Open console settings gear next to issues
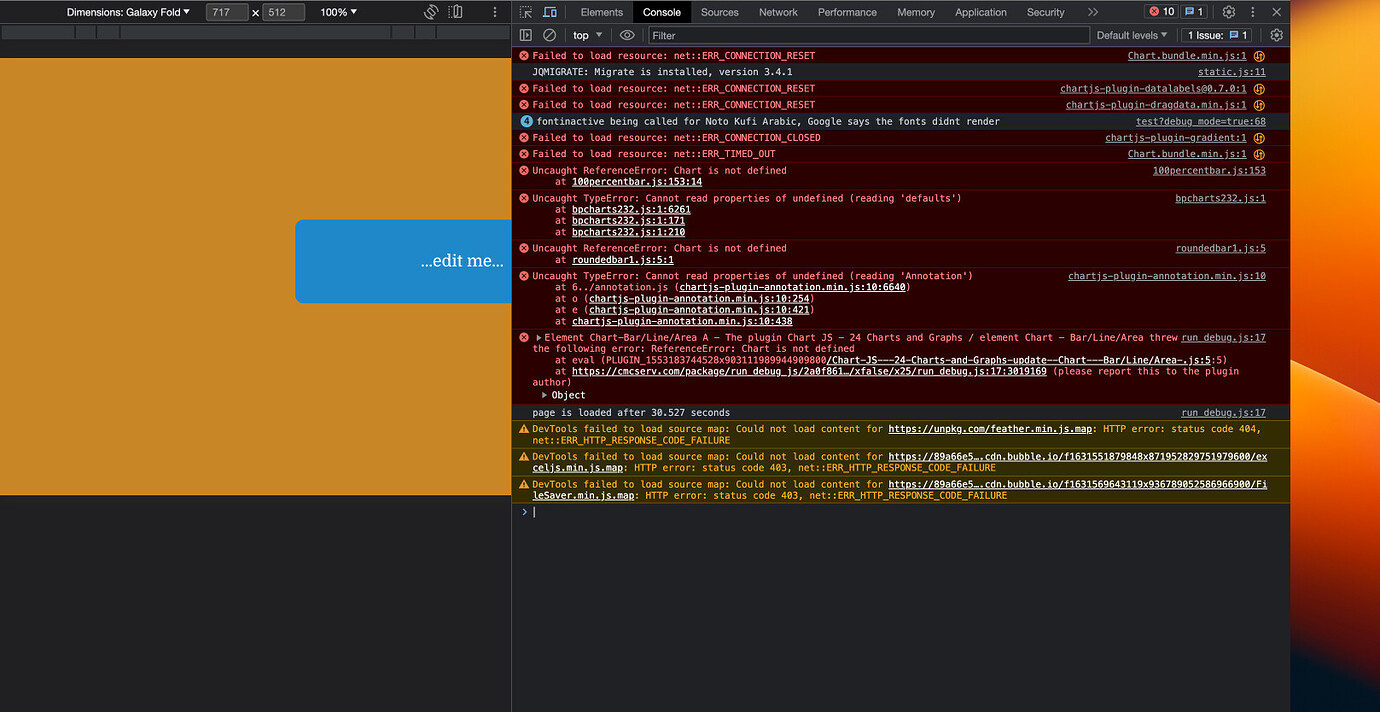This screenshot has width=1380, height=712. 1276,35
